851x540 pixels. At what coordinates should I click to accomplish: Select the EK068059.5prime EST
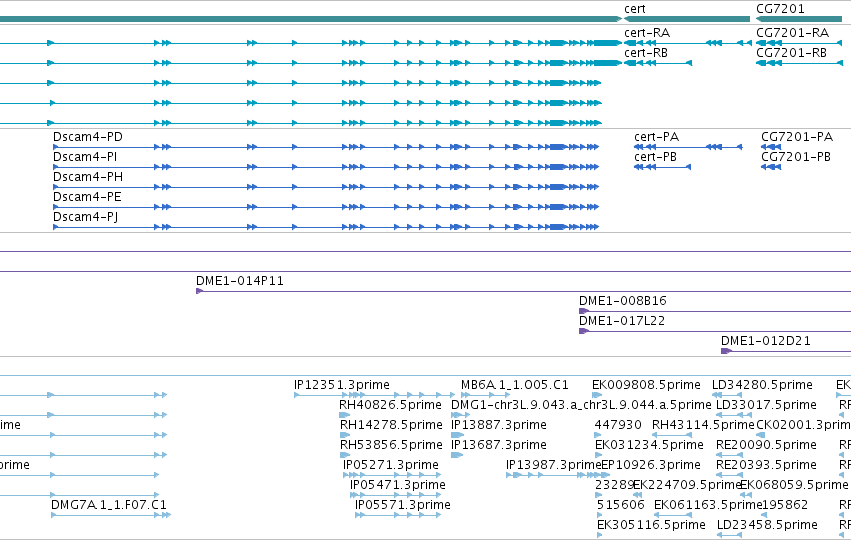[746, 495]
